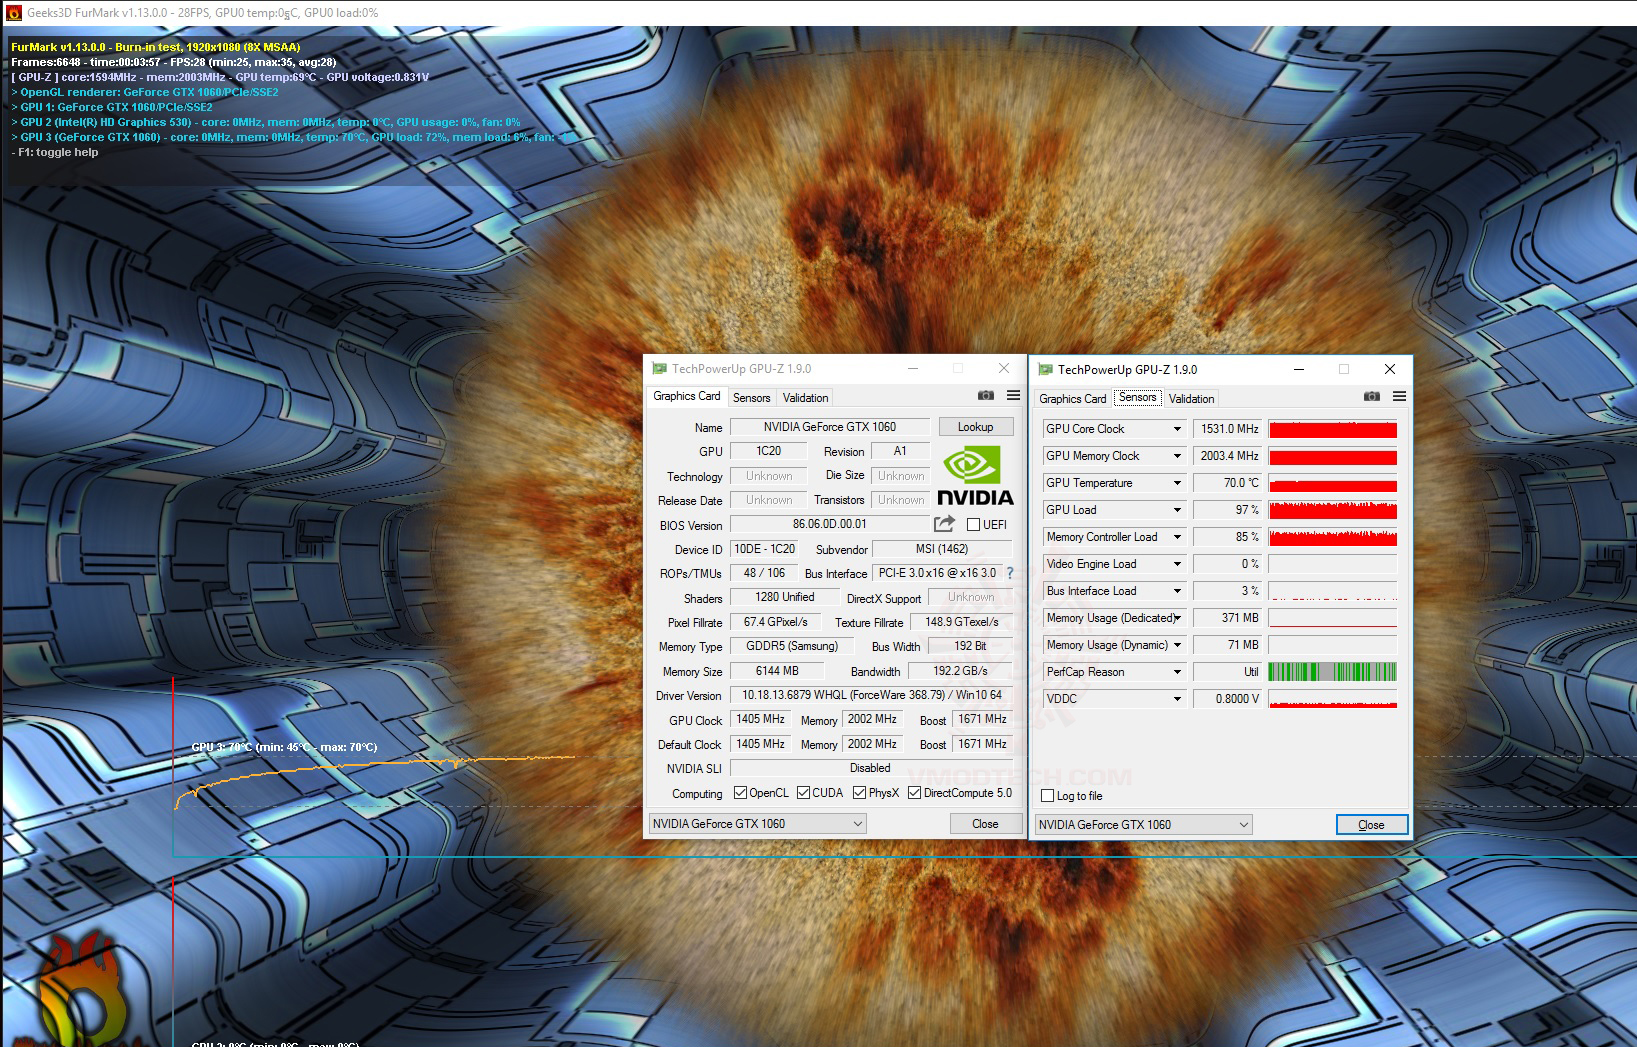Click Close button in the Graphics Card window
Viewport: 1637px width, 1047px height.
coord(985,824)
